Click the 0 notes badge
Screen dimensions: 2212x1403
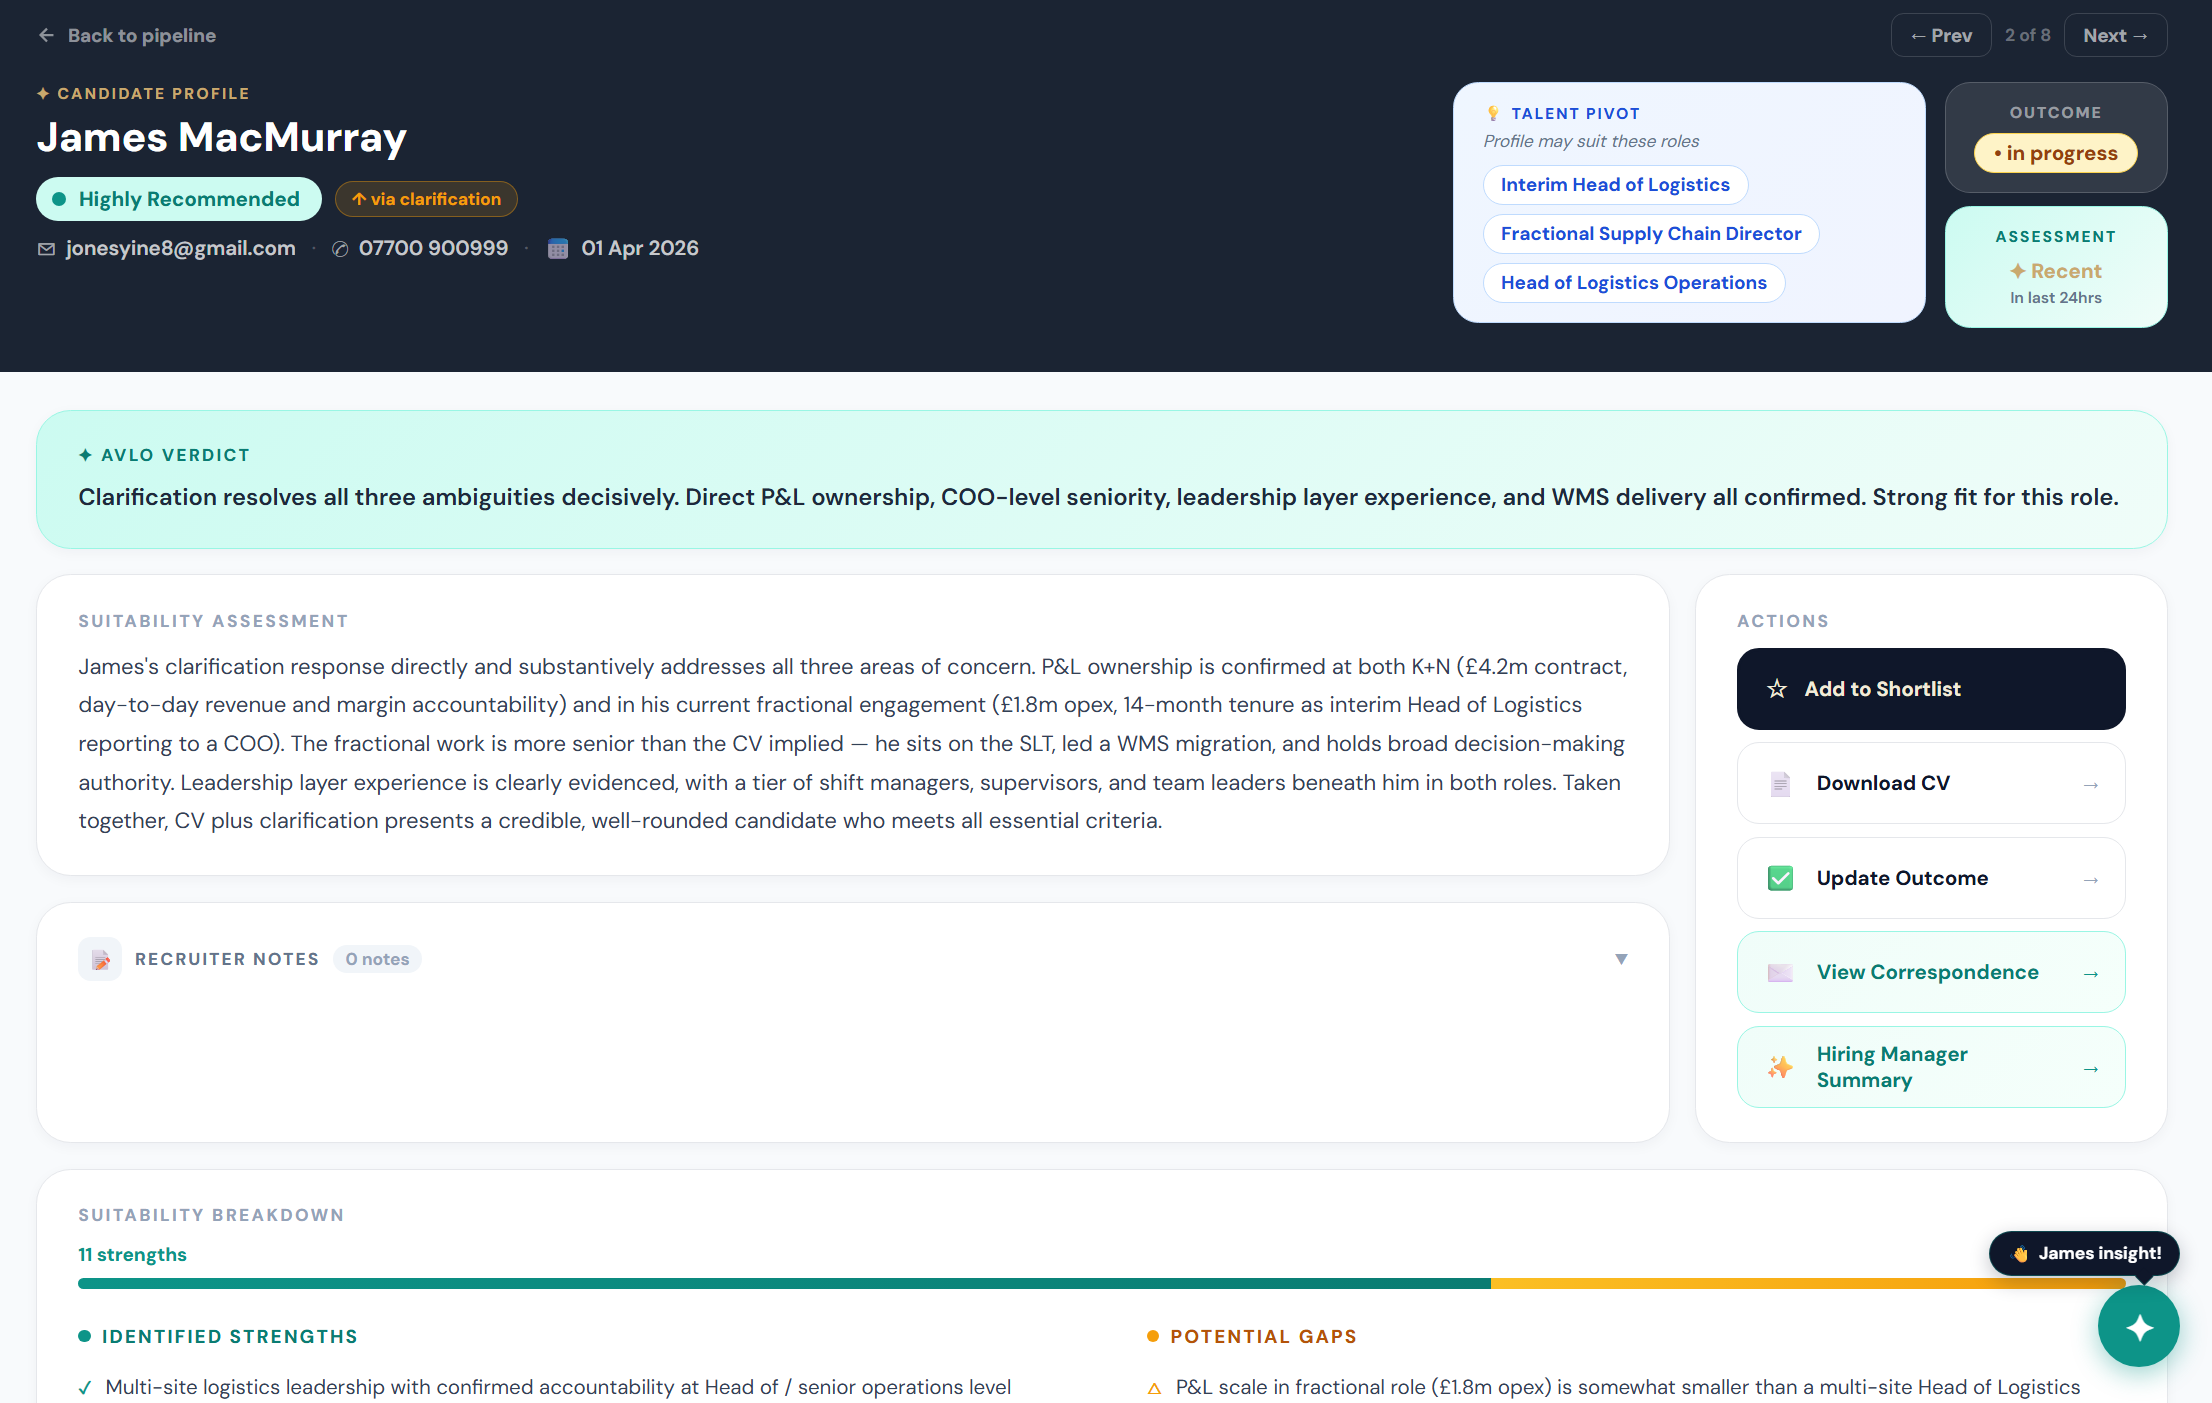(377, 959)
